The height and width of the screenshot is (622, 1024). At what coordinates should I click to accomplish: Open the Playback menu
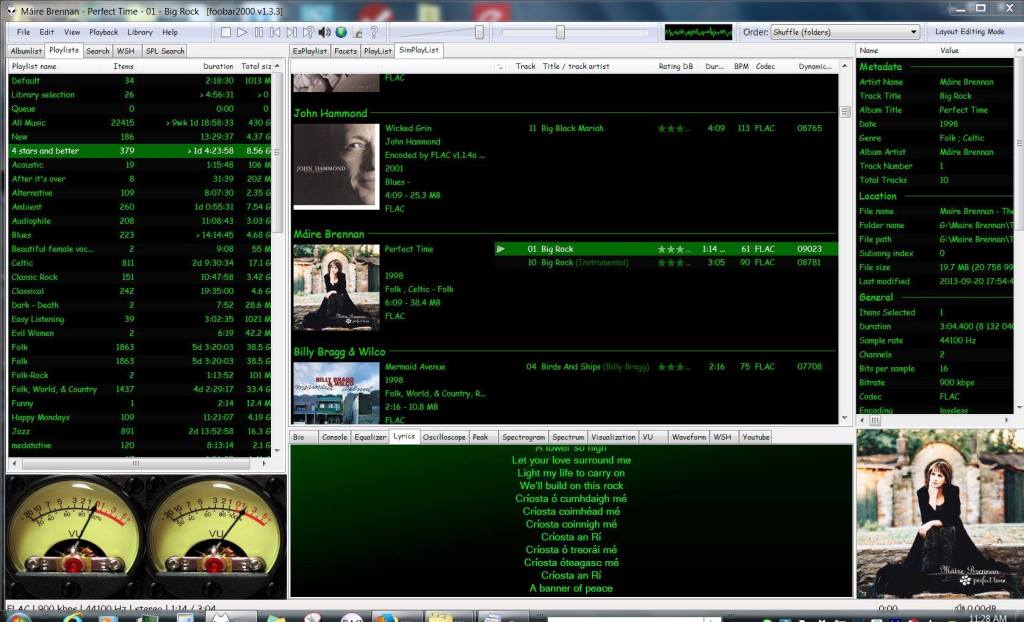103,32
